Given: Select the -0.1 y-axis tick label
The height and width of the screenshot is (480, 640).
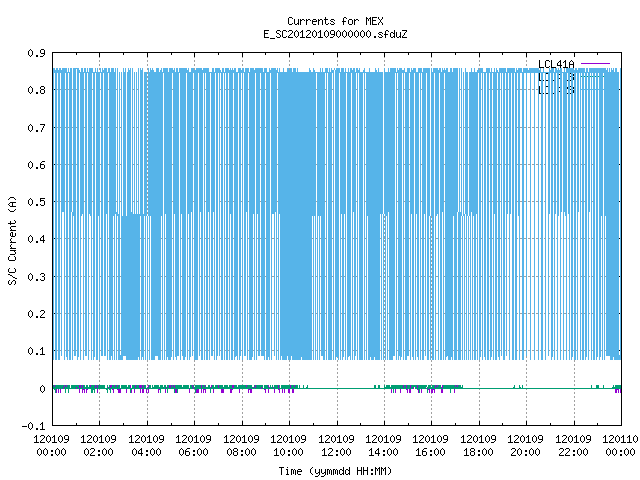Looking at the screenshot, I should point(33,426).
